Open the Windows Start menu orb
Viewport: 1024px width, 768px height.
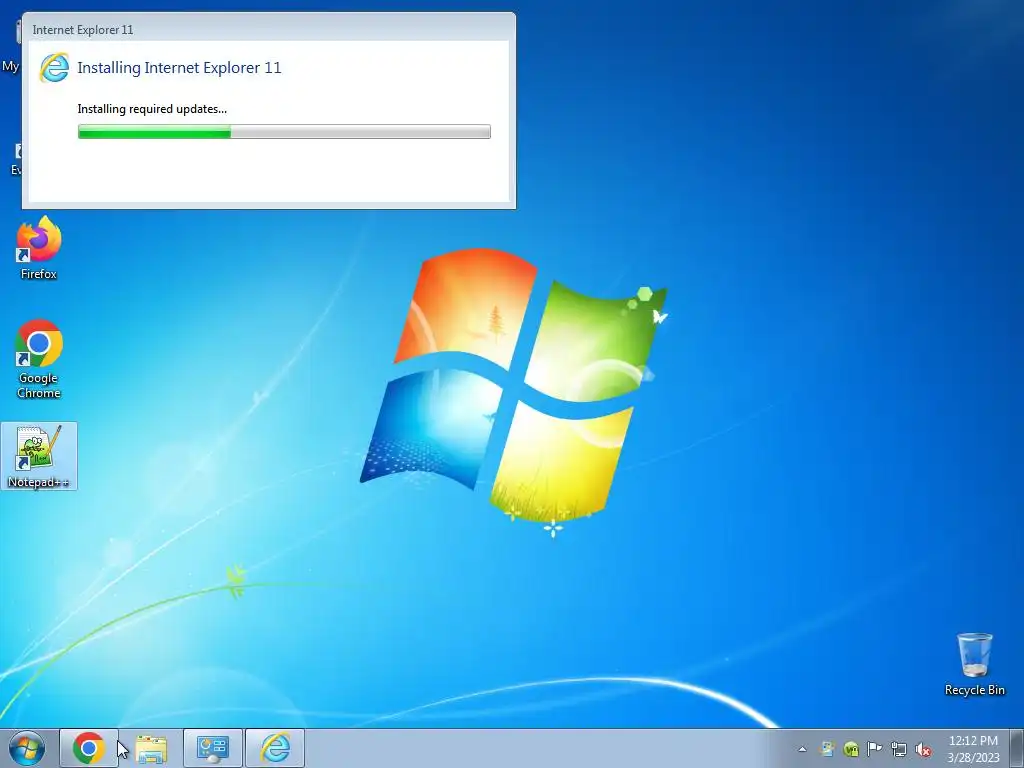point(27,748)
